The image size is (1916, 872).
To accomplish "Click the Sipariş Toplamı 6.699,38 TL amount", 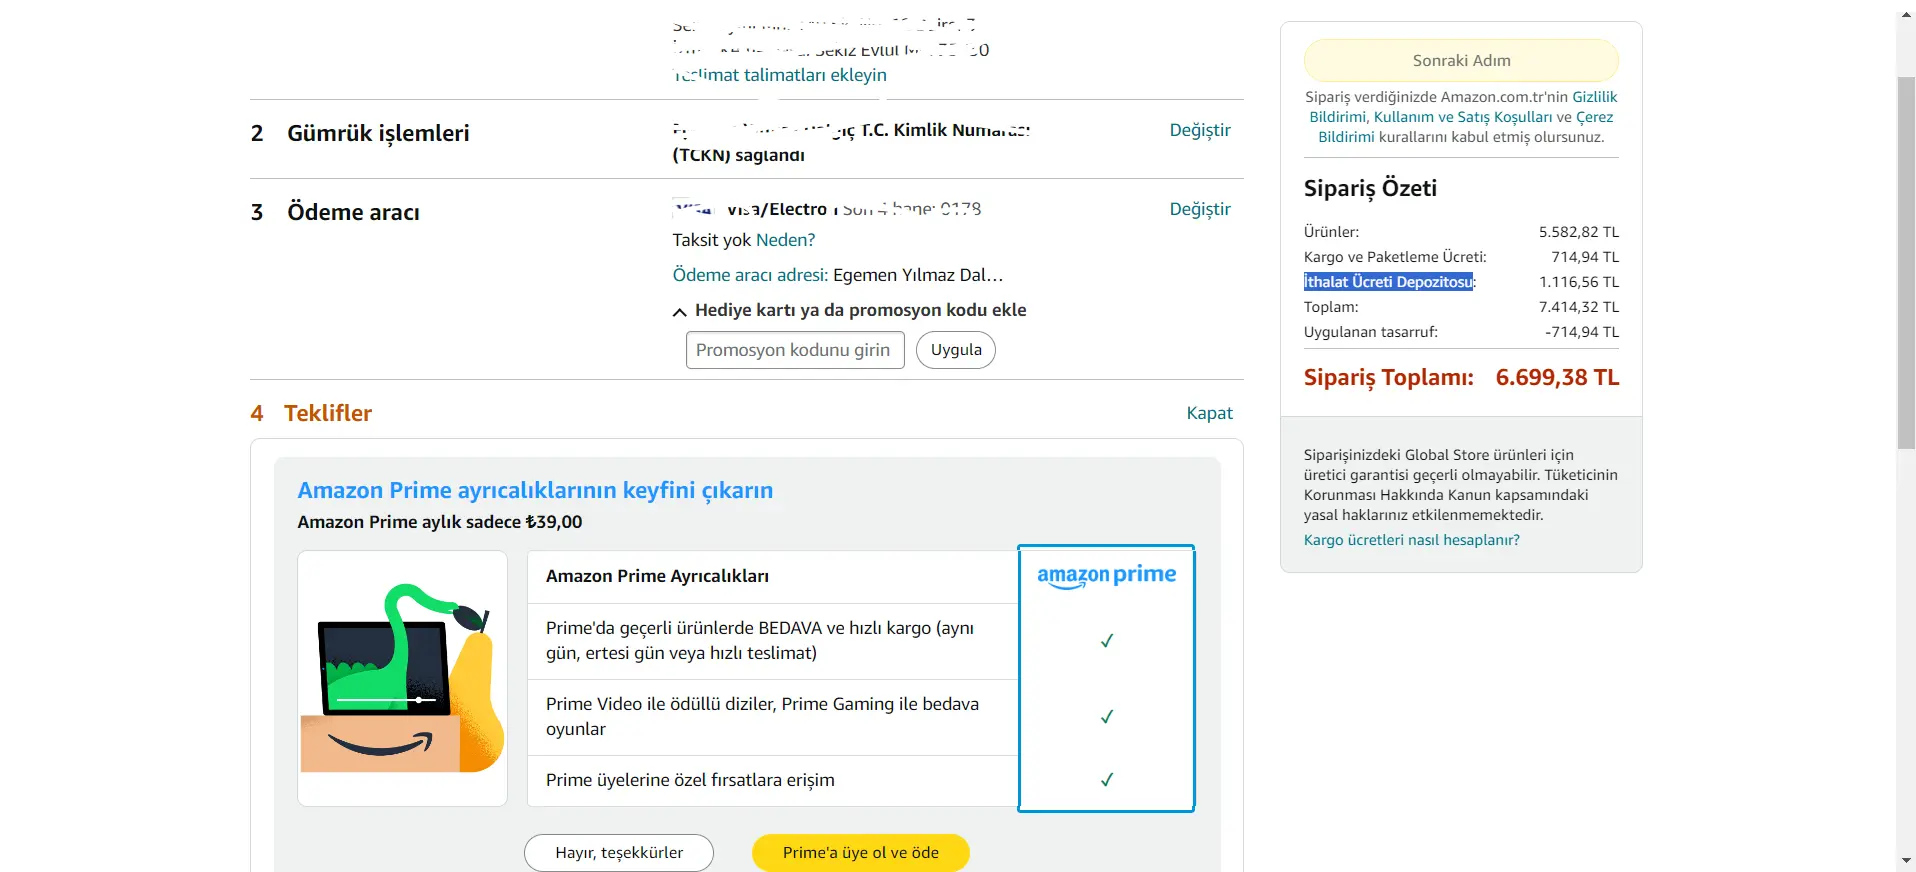I will pos(1557,377).
